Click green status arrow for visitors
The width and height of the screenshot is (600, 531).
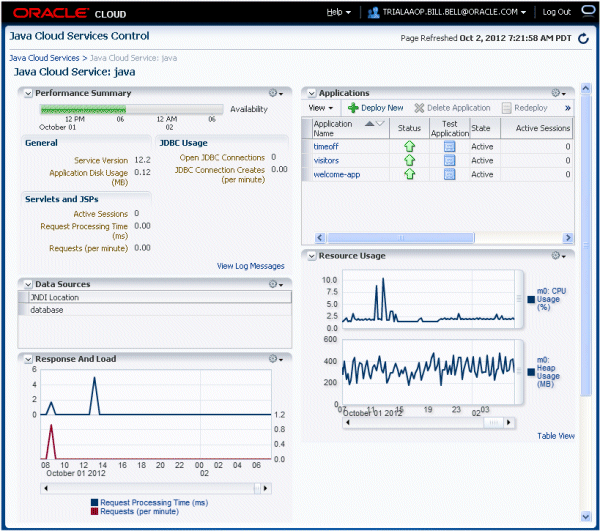coord(409,160)
